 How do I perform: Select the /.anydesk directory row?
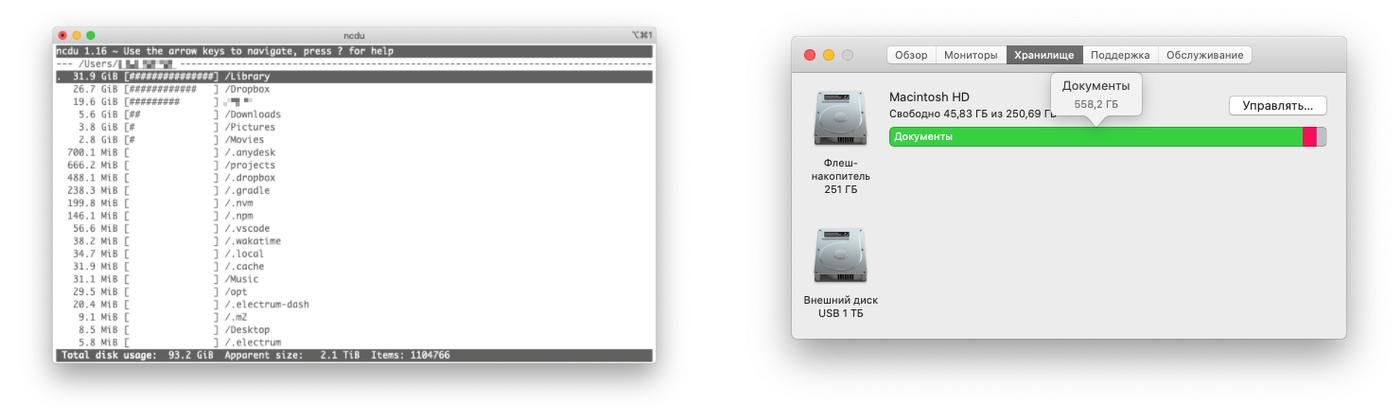(x=249, y=152)
